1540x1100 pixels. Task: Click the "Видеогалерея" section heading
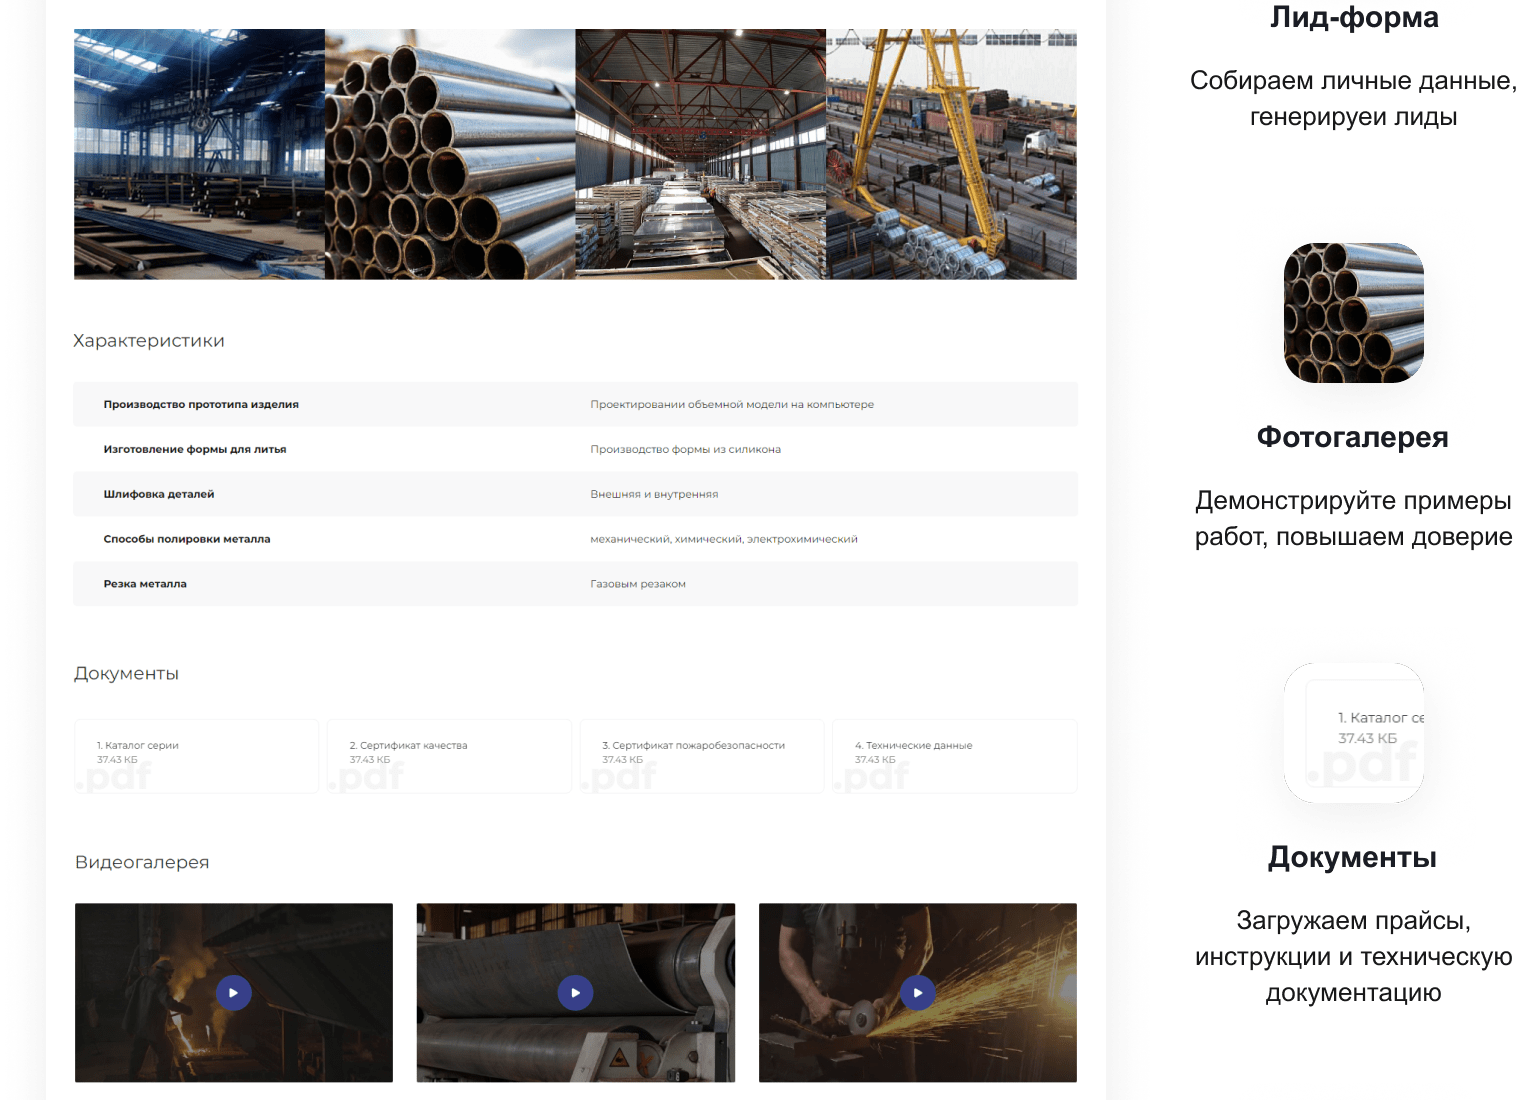[x=142, y=862]
